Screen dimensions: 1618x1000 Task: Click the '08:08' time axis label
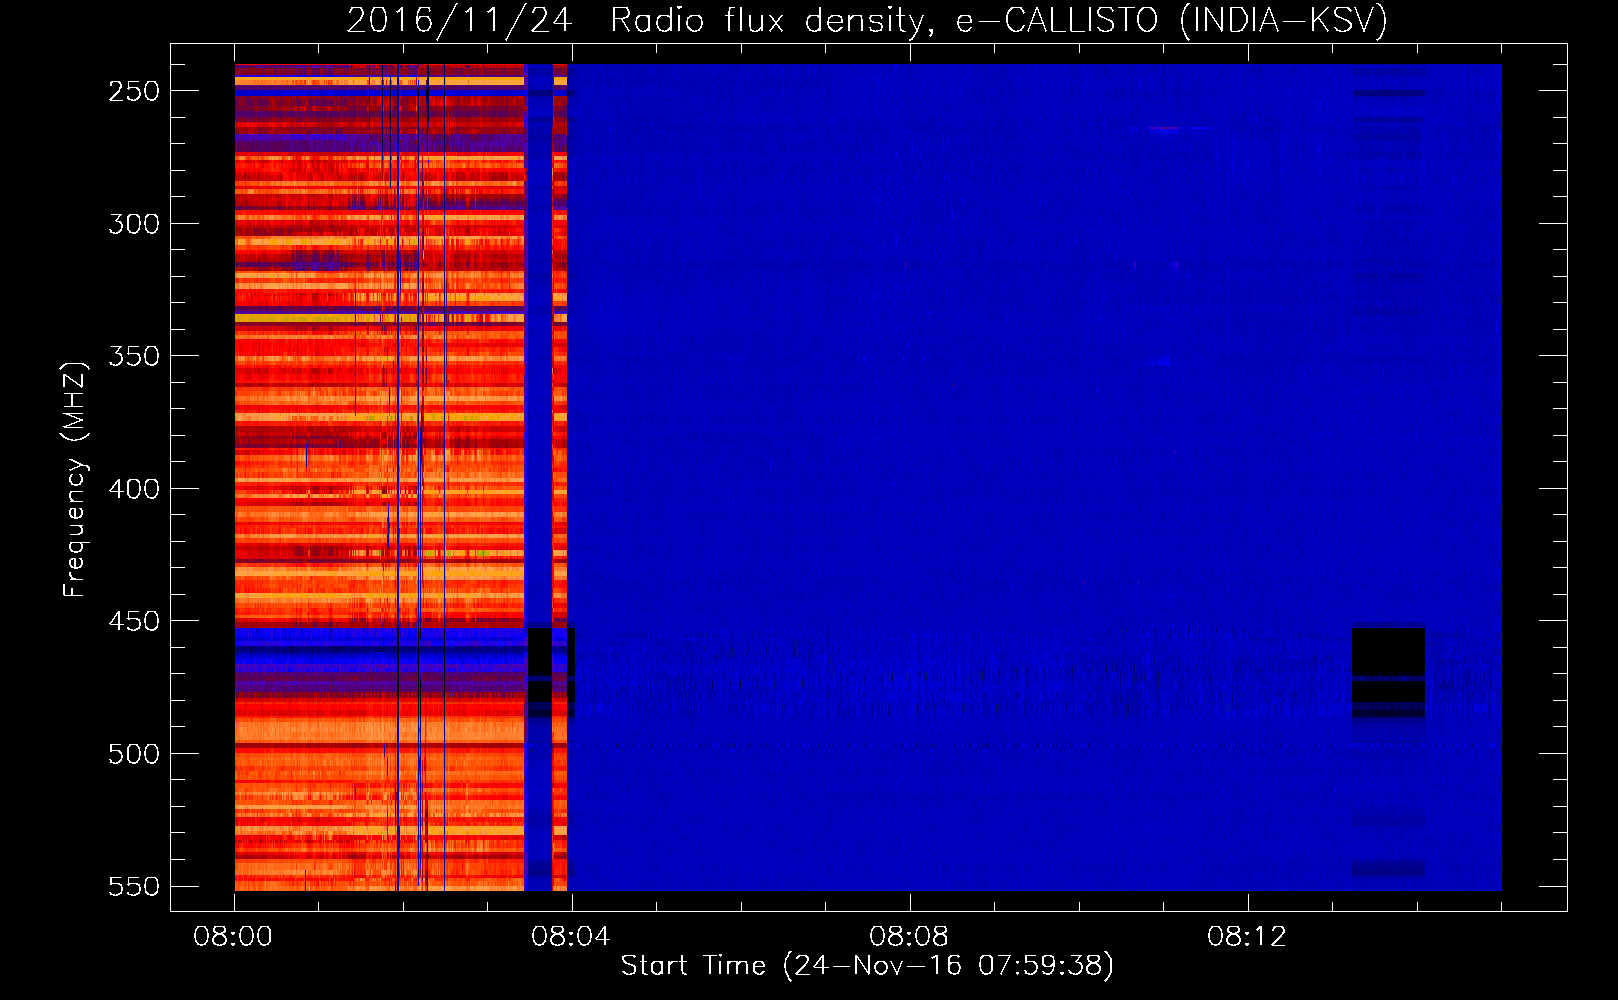(x=909, y=937)
